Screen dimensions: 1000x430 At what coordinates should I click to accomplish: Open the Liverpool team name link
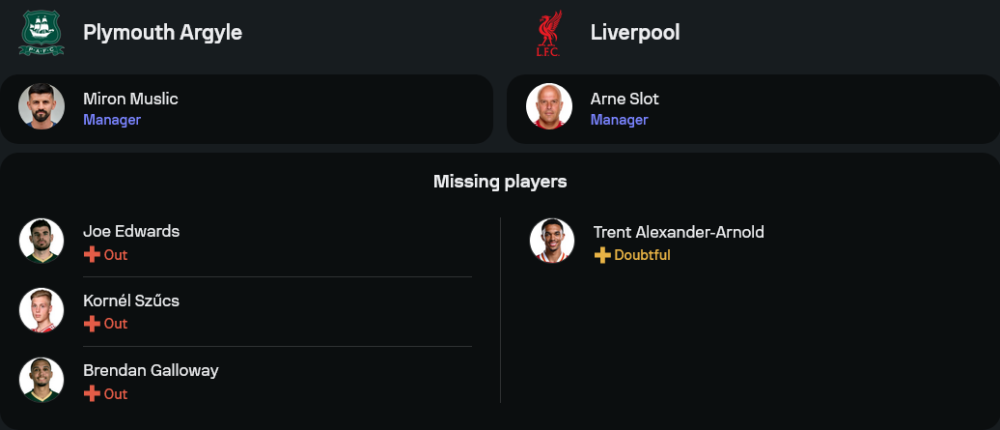coord(635,33)
